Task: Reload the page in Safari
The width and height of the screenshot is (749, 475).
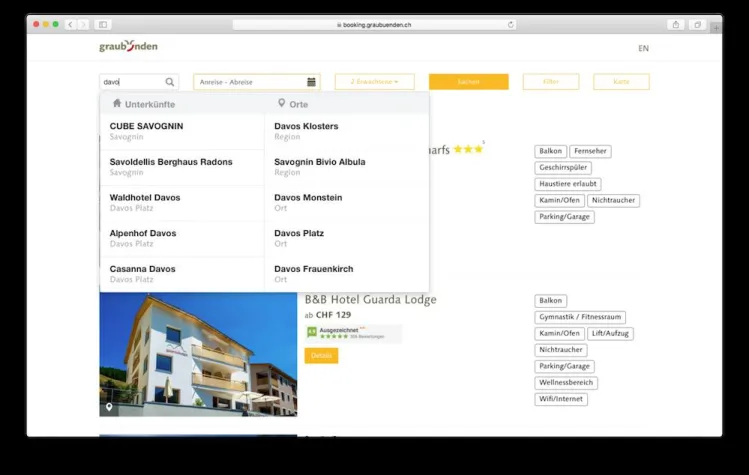Action: point(511,24)
